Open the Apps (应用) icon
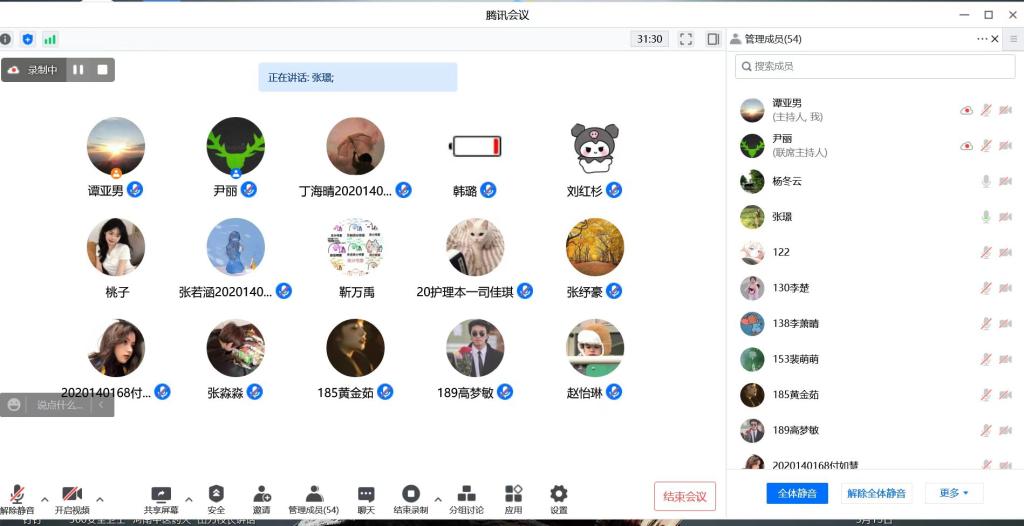This screenshot has height=526, width=1024. (513, 495)
